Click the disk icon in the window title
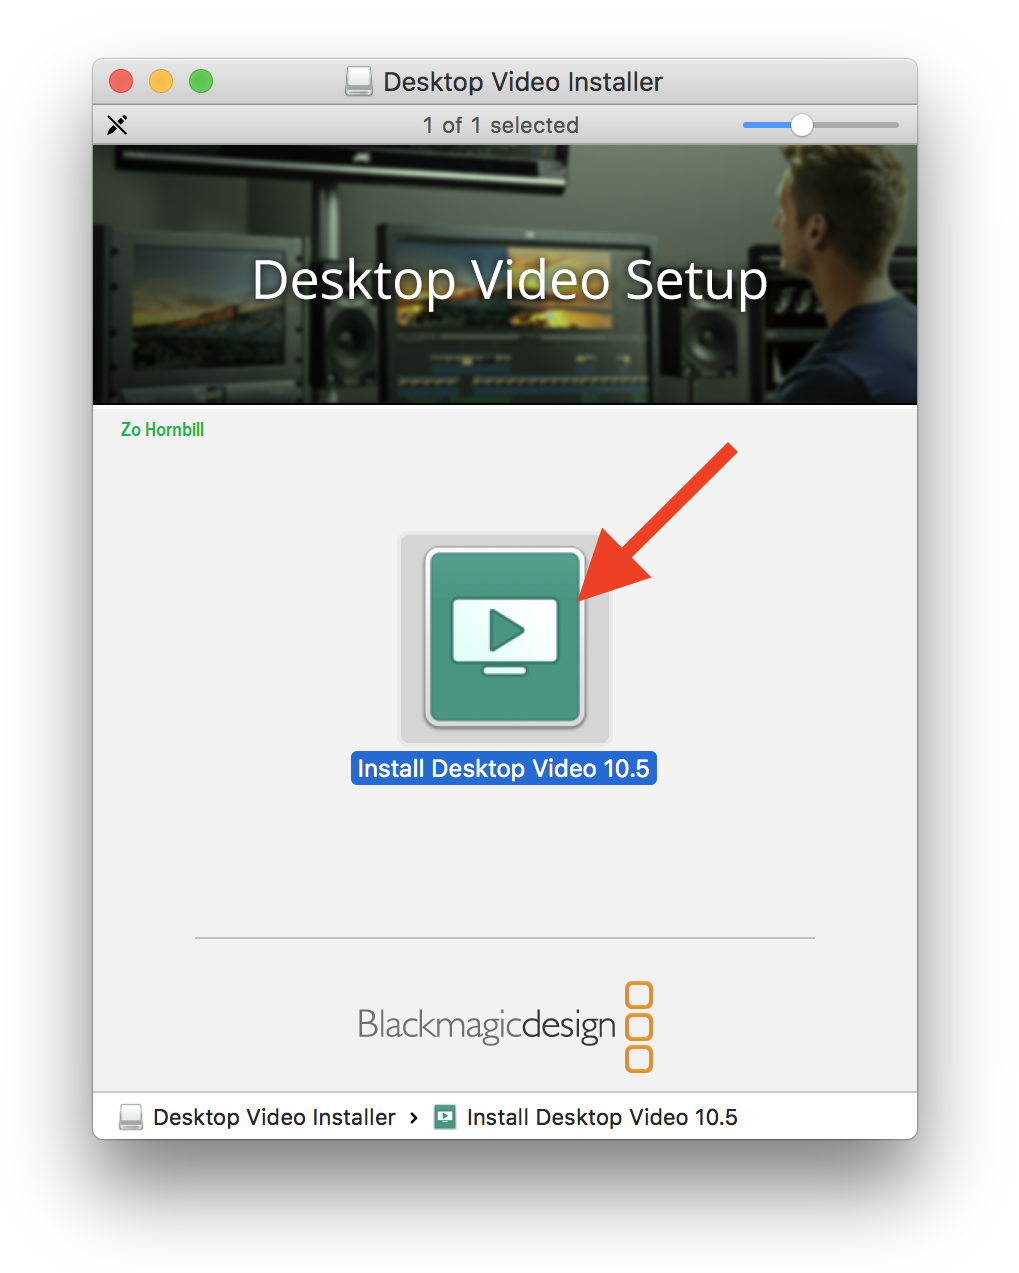The width and height of the screenshot is (1019, 1273). click(x=359, y=81)
